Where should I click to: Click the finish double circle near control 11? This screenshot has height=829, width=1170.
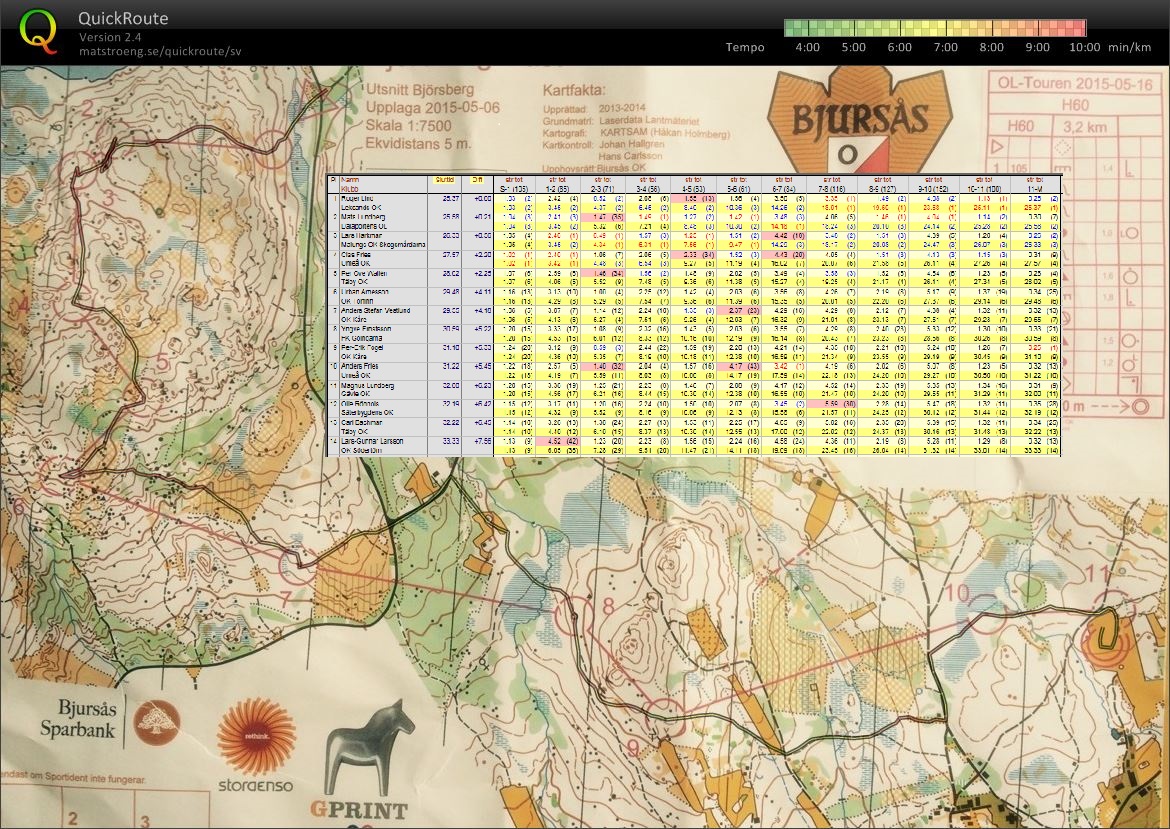[1105, 643]
